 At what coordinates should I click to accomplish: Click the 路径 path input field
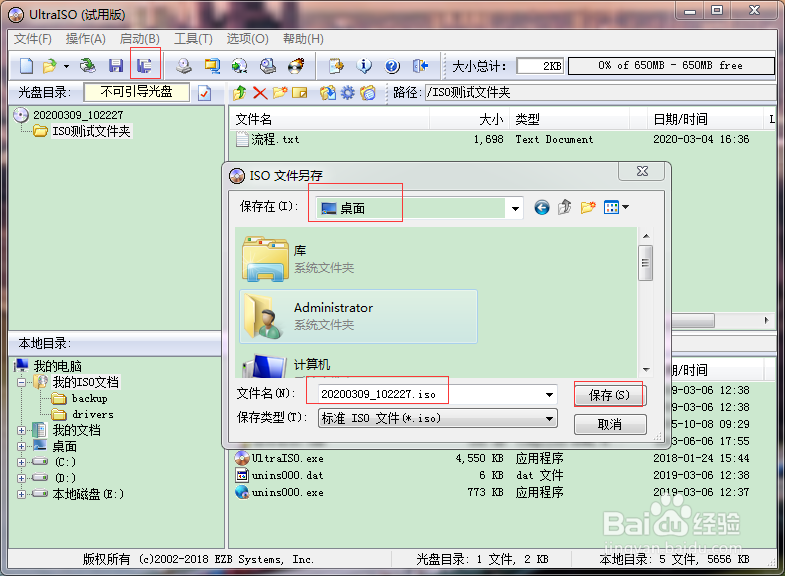600,93
